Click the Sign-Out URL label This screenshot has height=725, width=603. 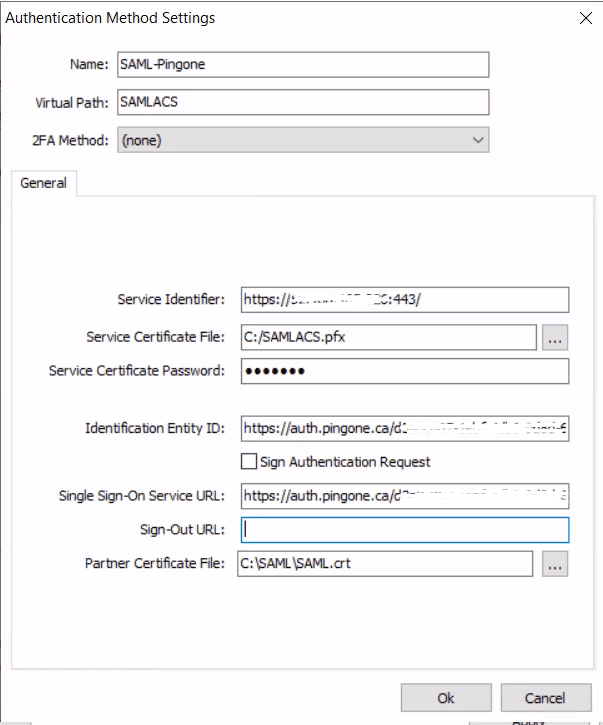pos(183,529)
